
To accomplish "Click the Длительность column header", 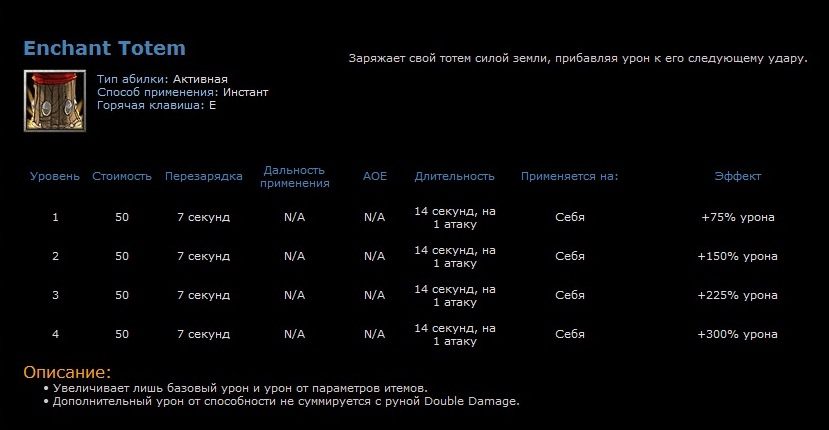I will (455, 177).
